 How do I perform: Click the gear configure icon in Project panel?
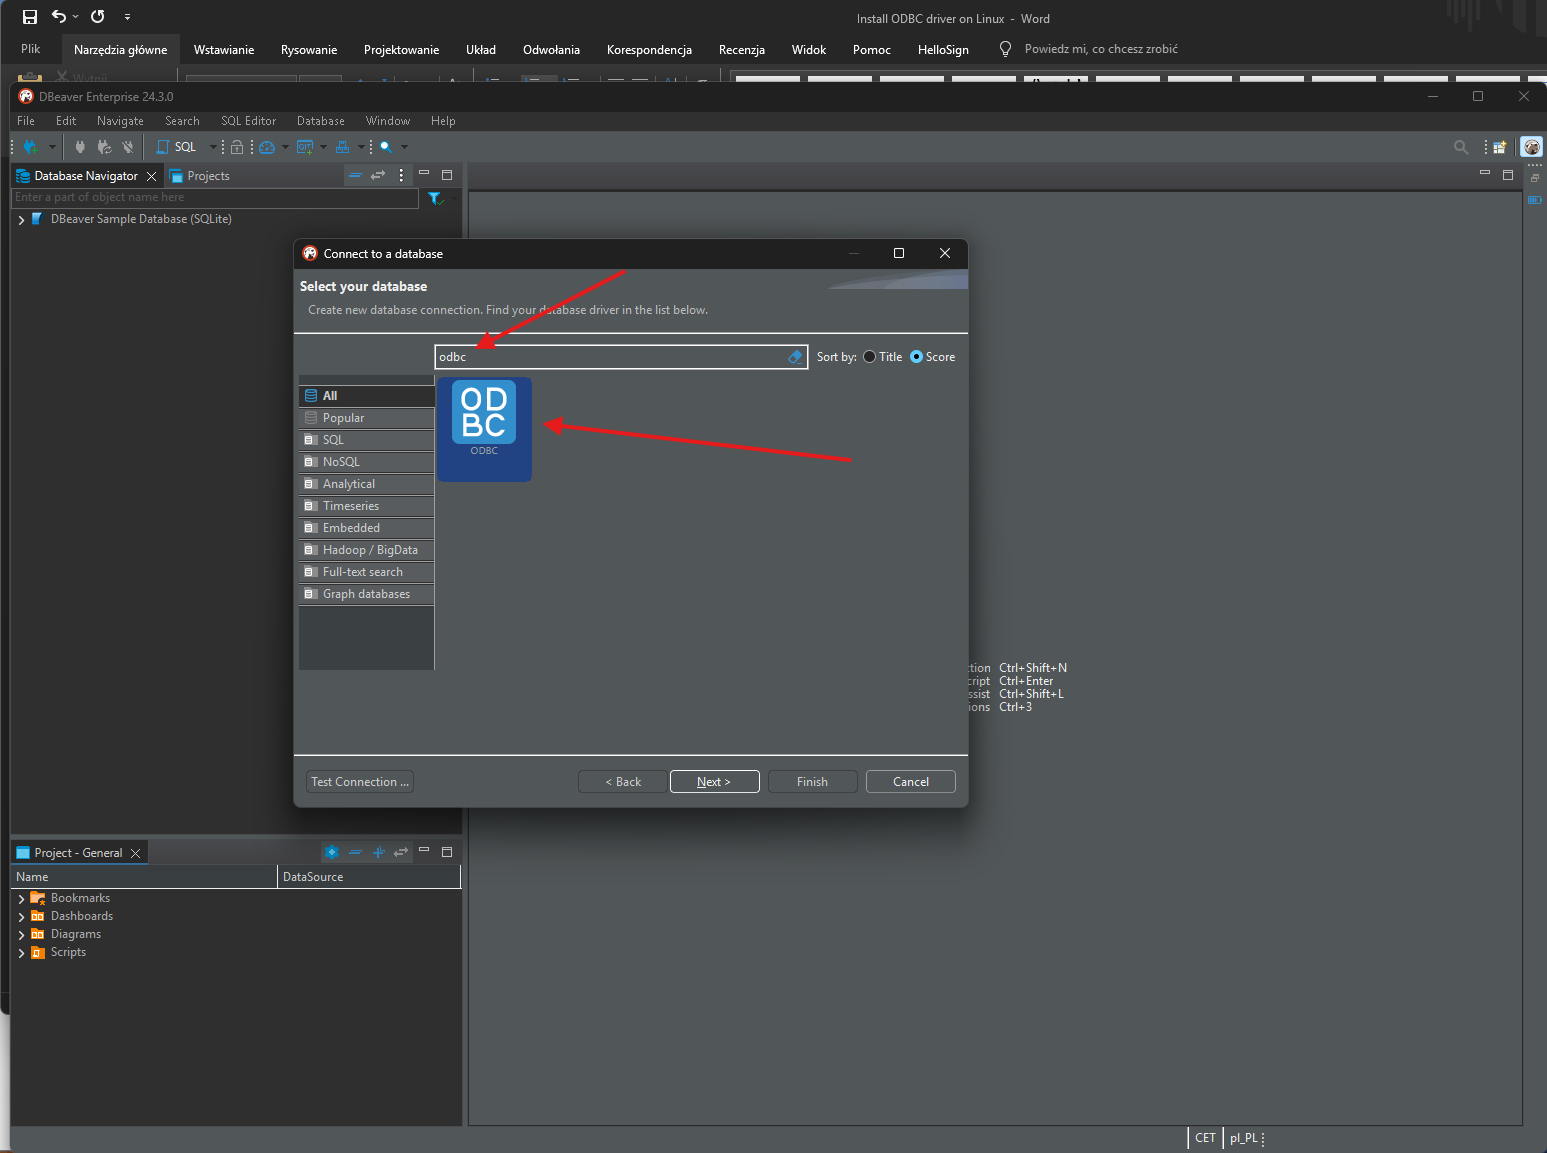coord(332,852)
